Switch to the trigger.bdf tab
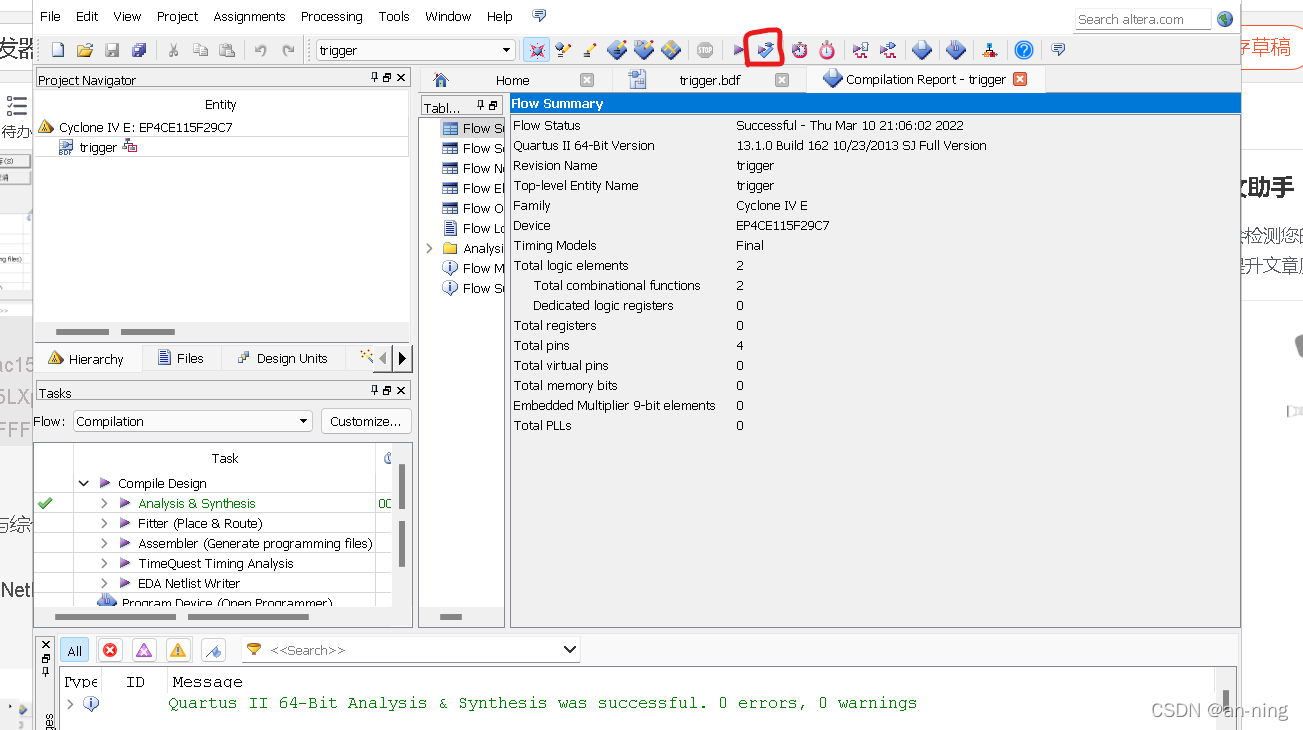 point(708,80)
